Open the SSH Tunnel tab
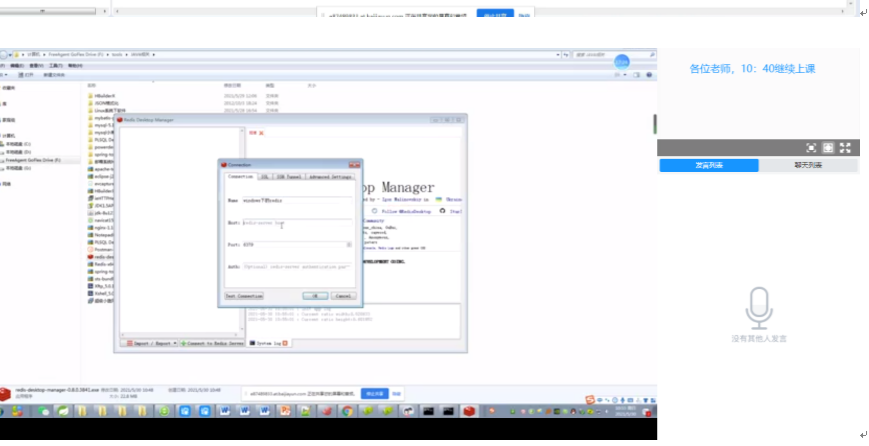This screenshot has width=869, height=446. (x=288, y=177)
